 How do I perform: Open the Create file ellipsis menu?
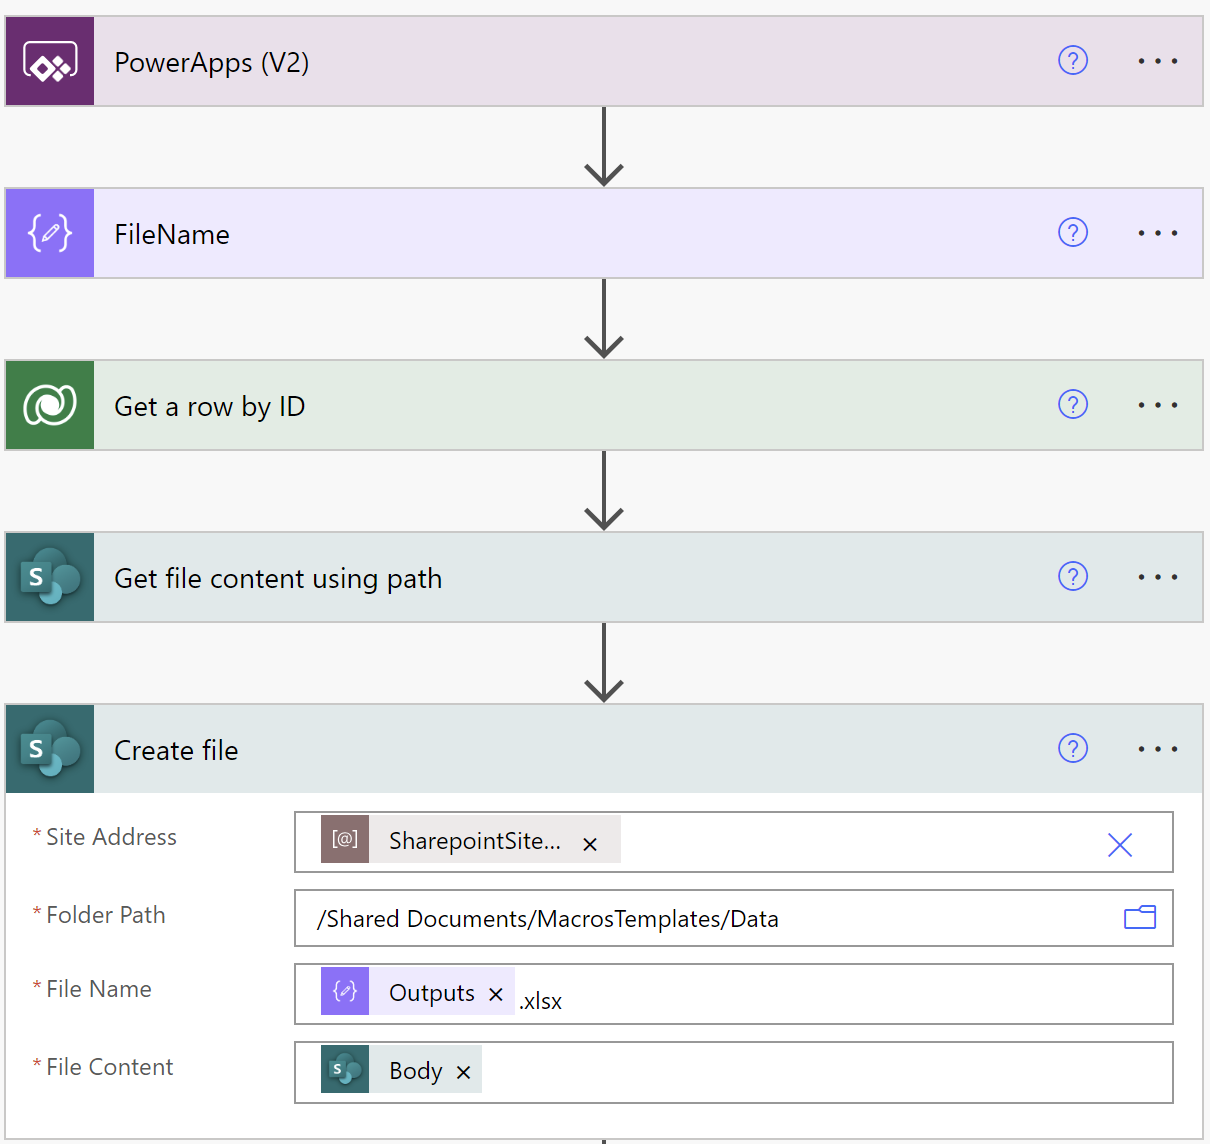point(1157,749)
